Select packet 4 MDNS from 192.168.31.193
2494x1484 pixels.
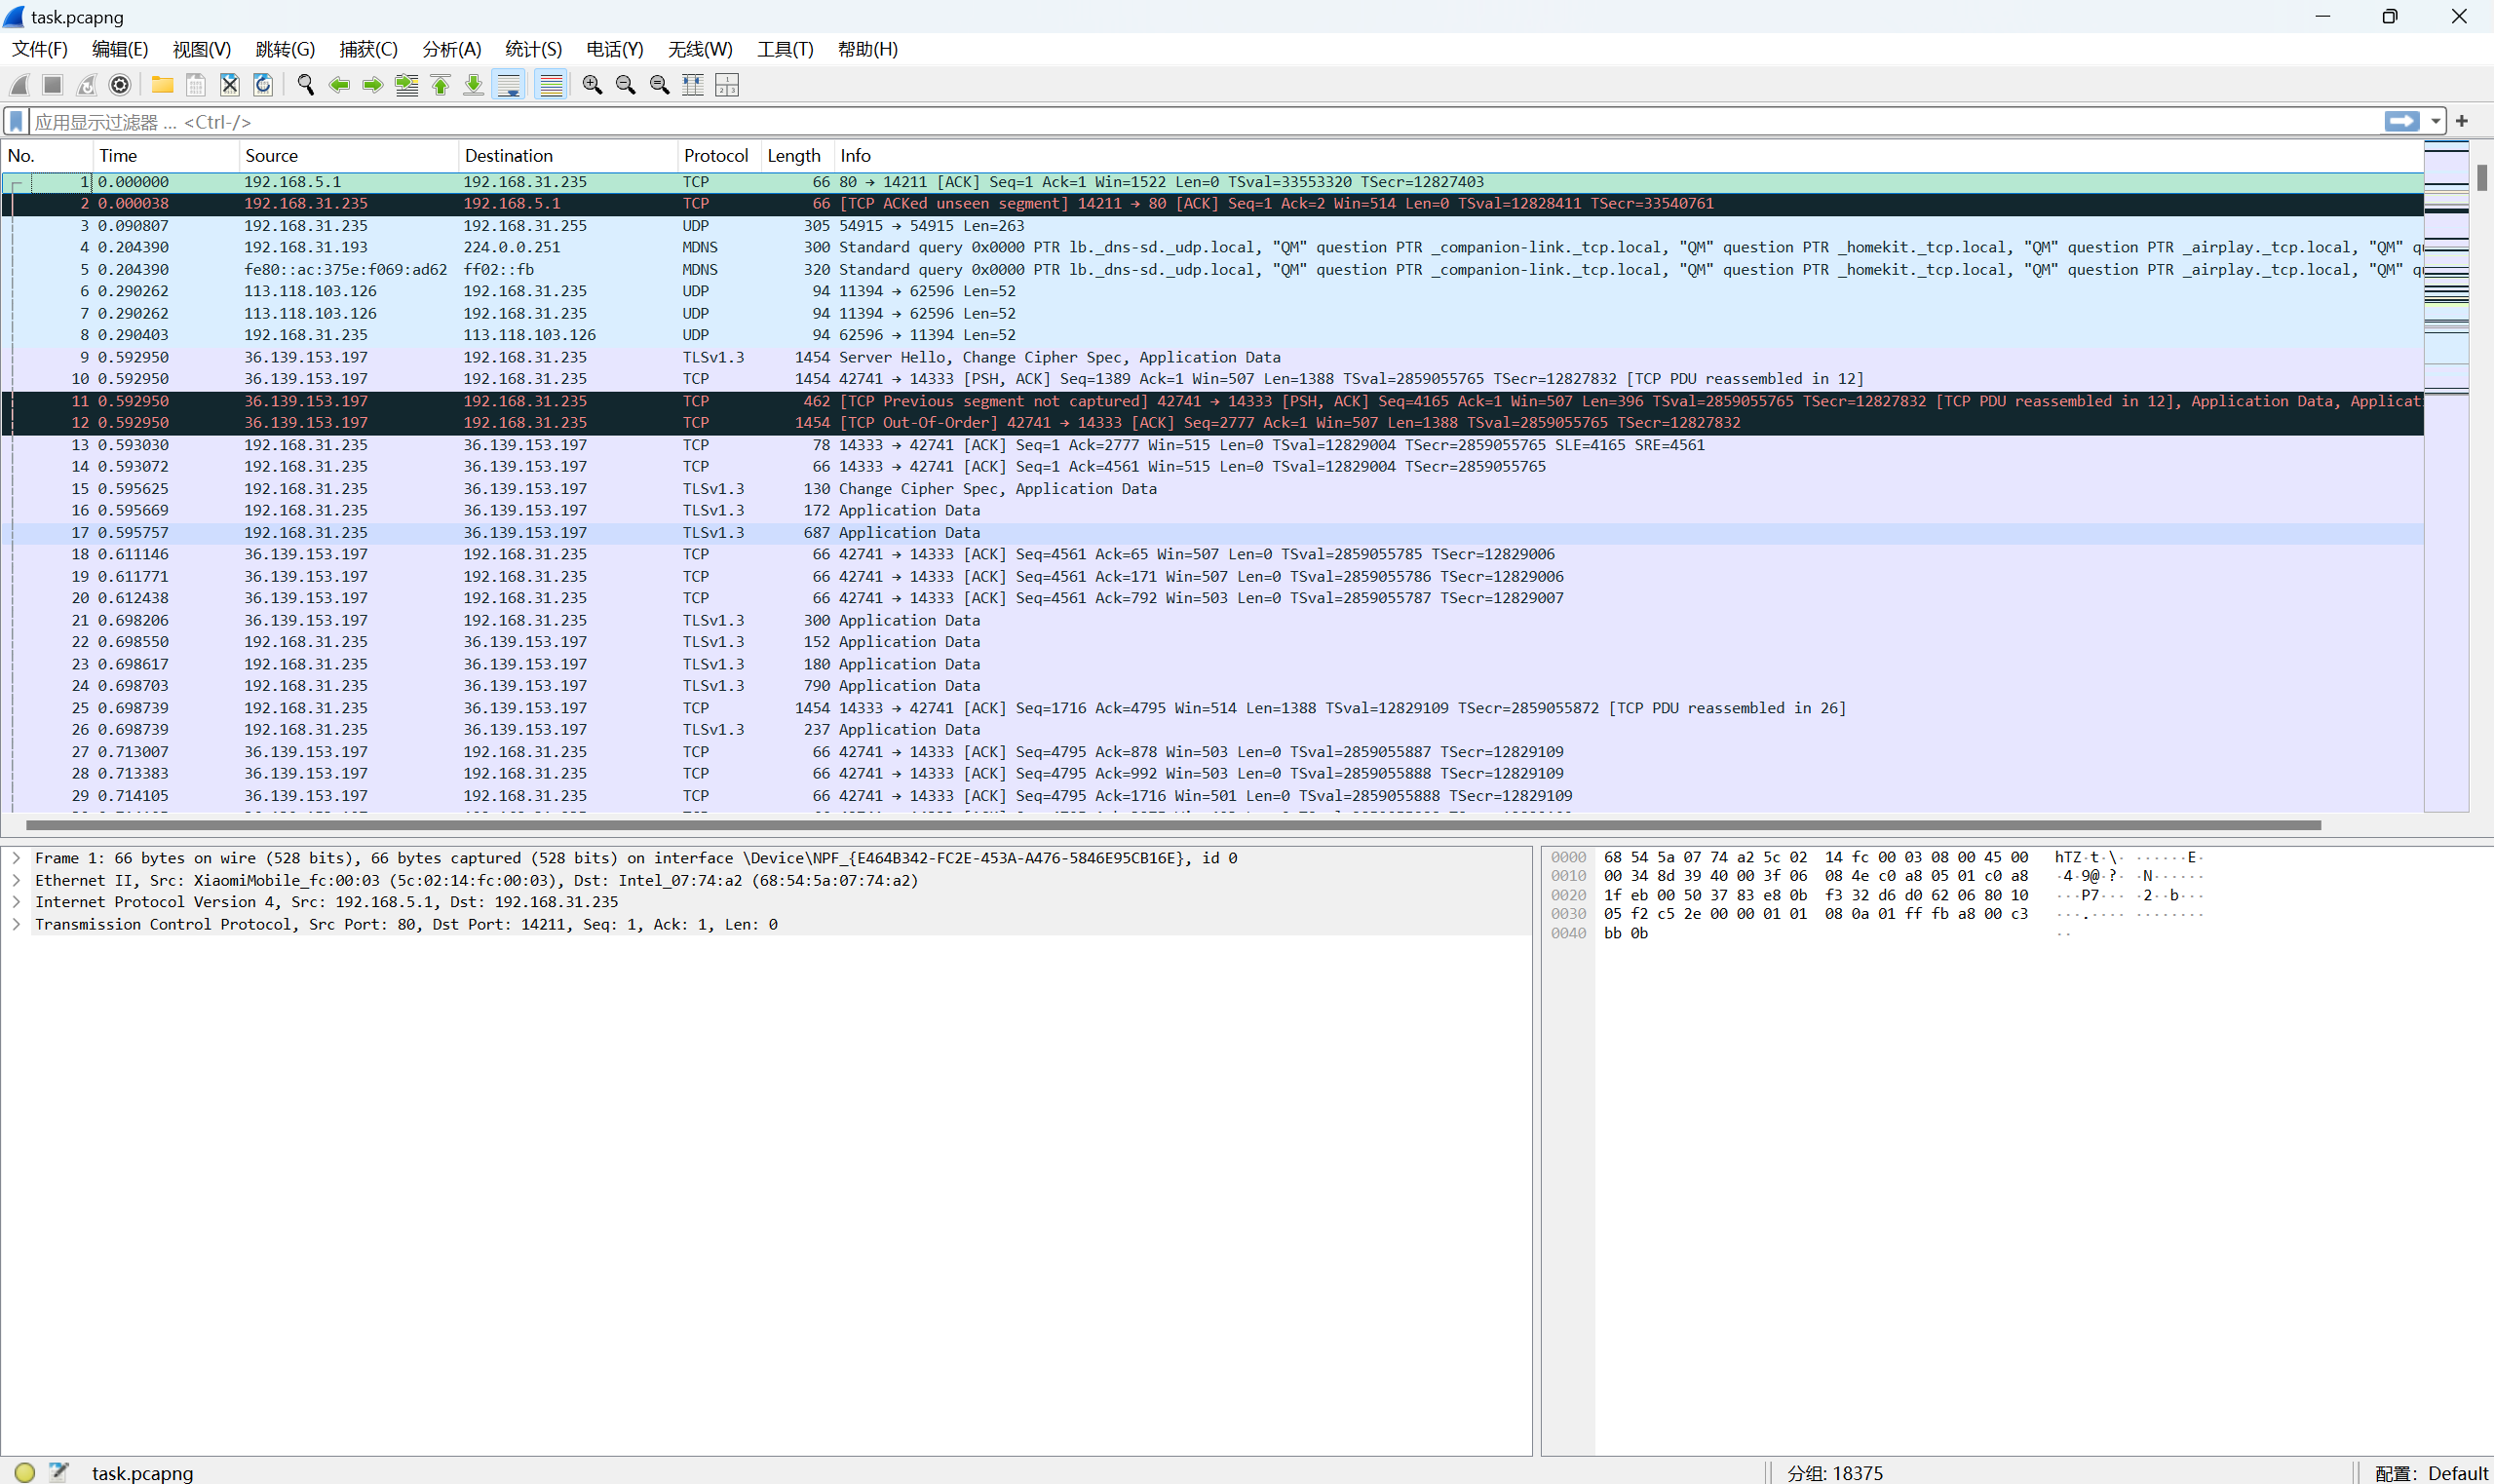(x=1212, y=247)
